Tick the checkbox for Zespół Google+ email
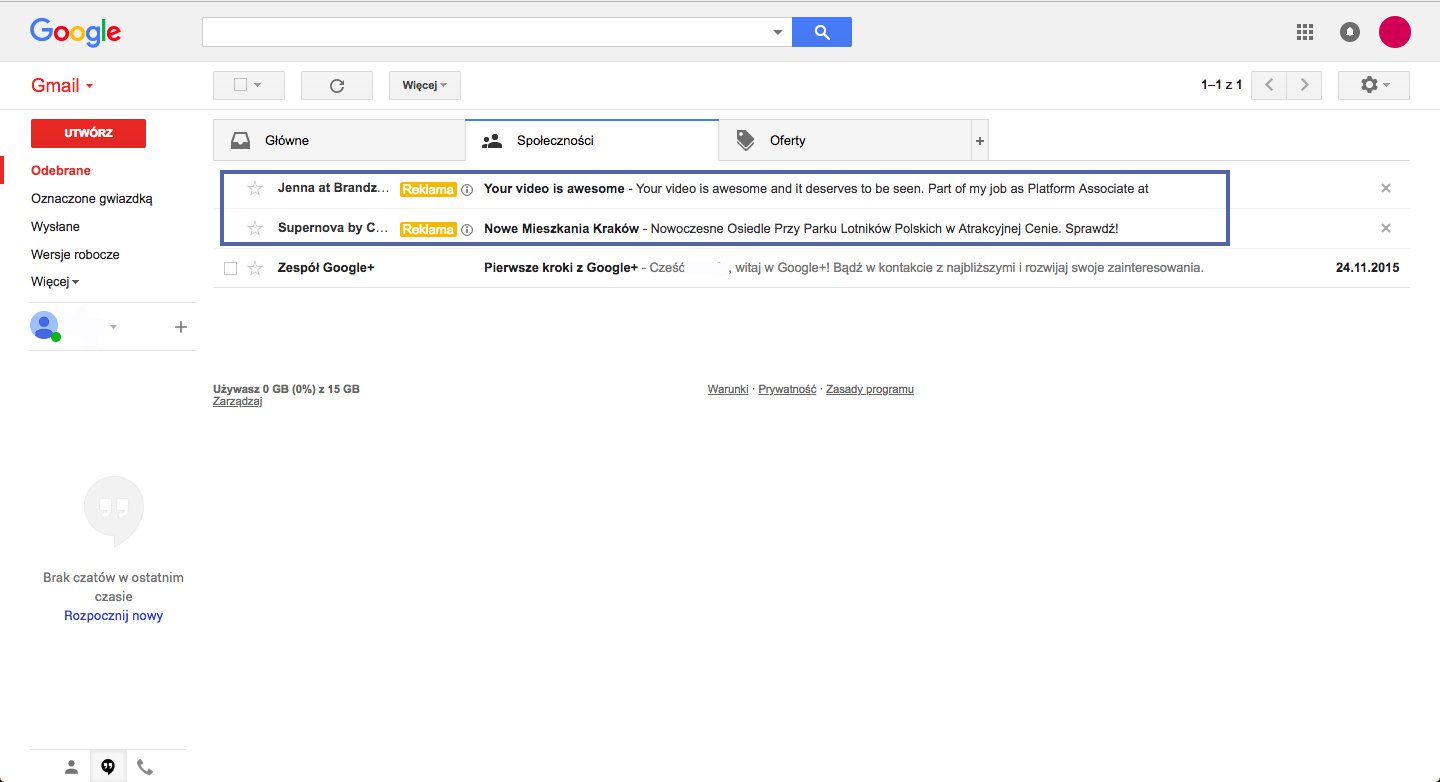The height and width of the screenshot is (782, 1440). (231, 268)
